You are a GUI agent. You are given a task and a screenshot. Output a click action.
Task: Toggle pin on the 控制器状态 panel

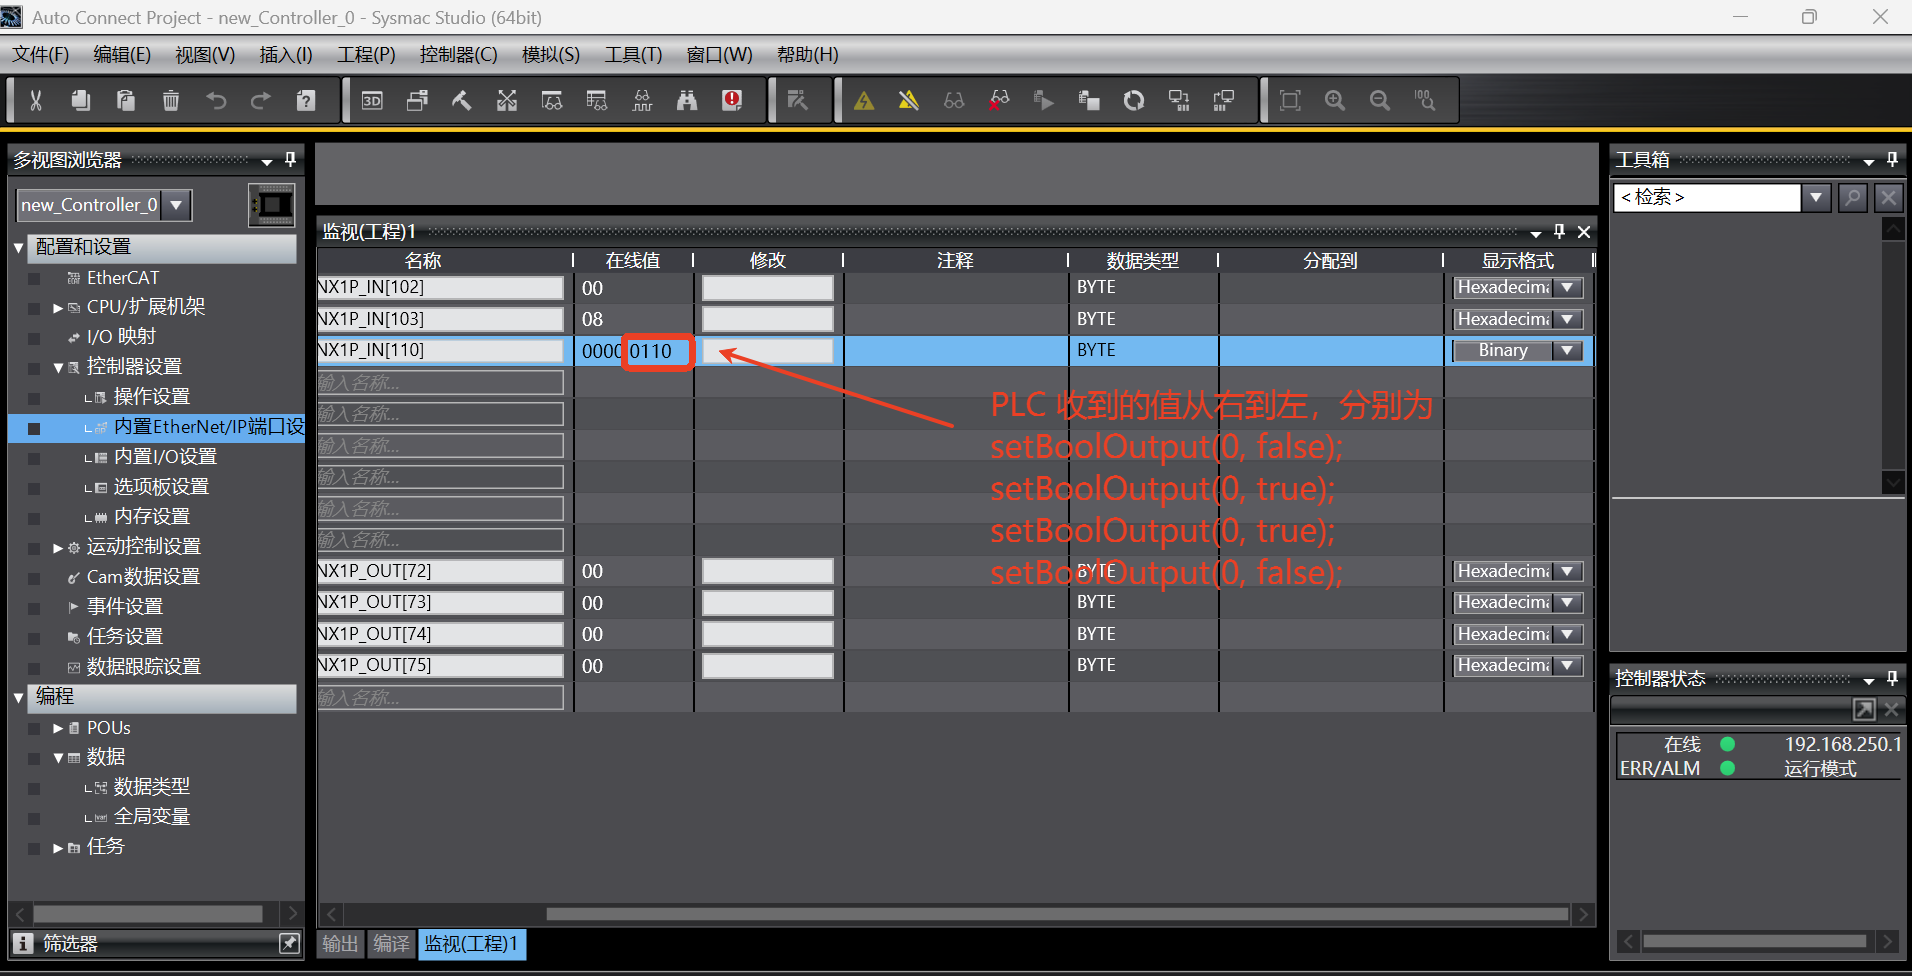tap(1892, 678)
